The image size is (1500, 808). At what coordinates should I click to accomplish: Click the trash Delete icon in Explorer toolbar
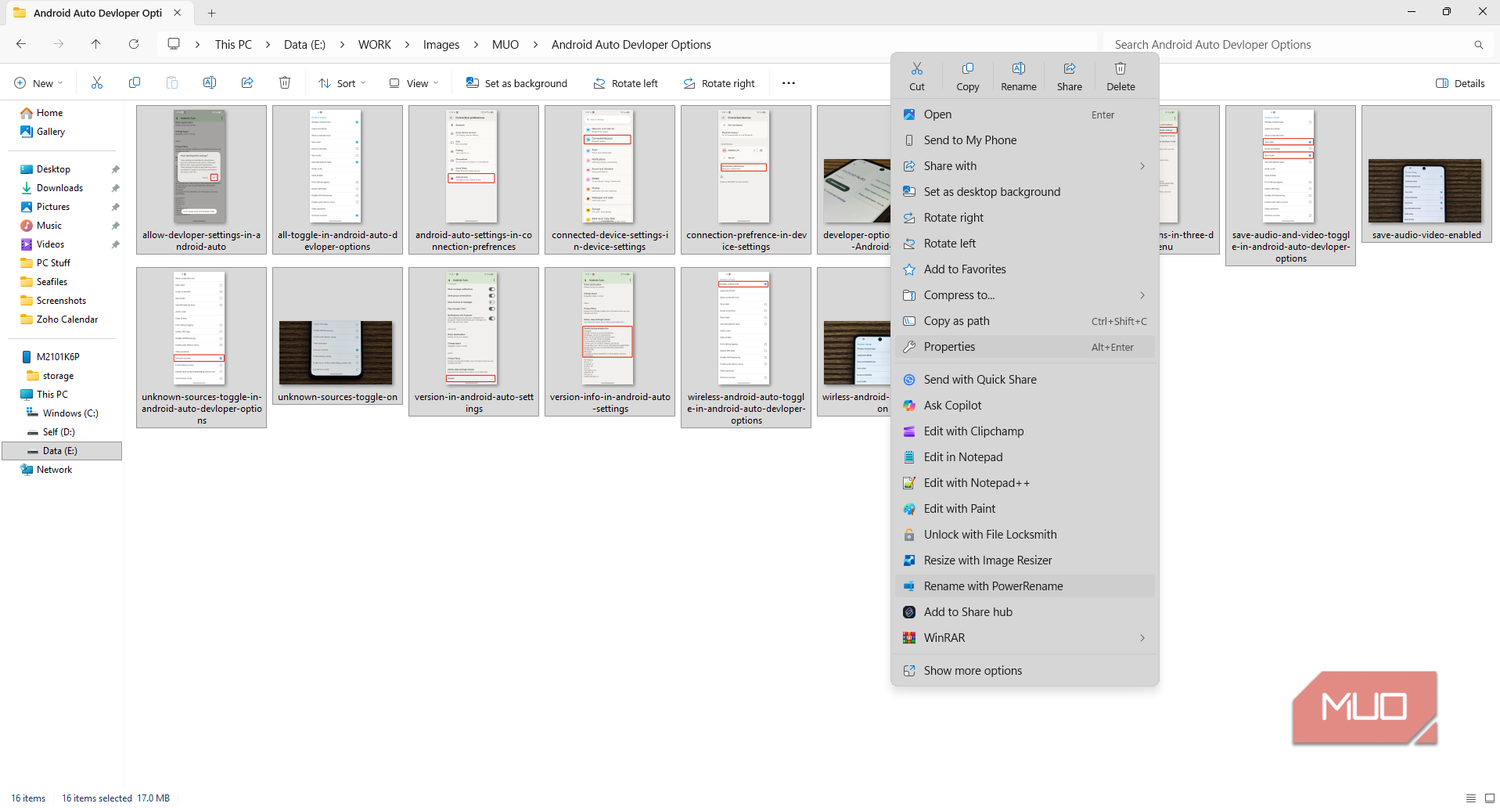[285, 83]
